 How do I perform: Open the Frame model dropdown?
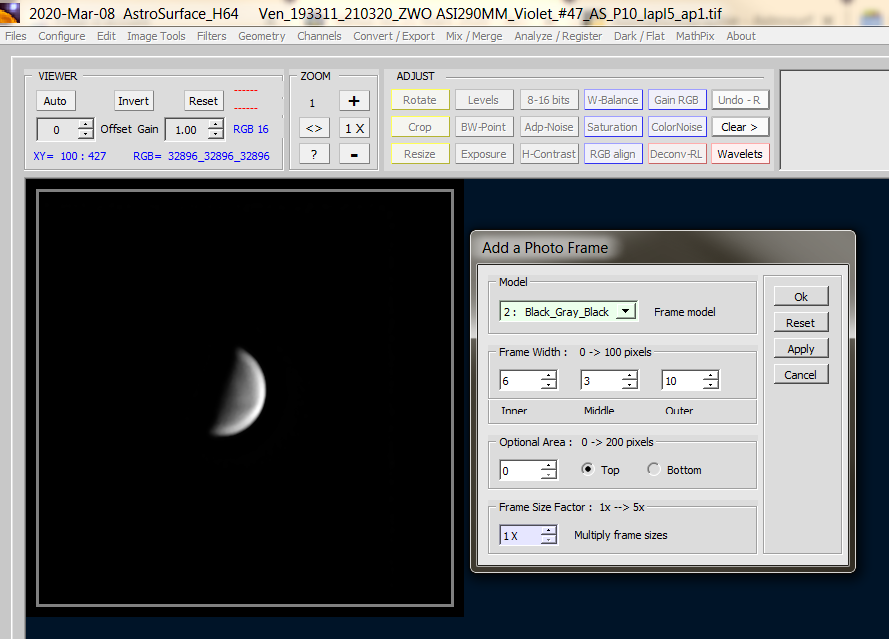[x=625, y=311]
